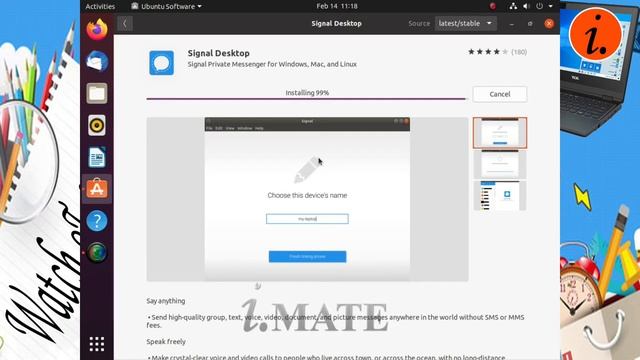This screenshot has height=360, width=640.
Task: Open the Activities overview
Action: coord(100,6)
